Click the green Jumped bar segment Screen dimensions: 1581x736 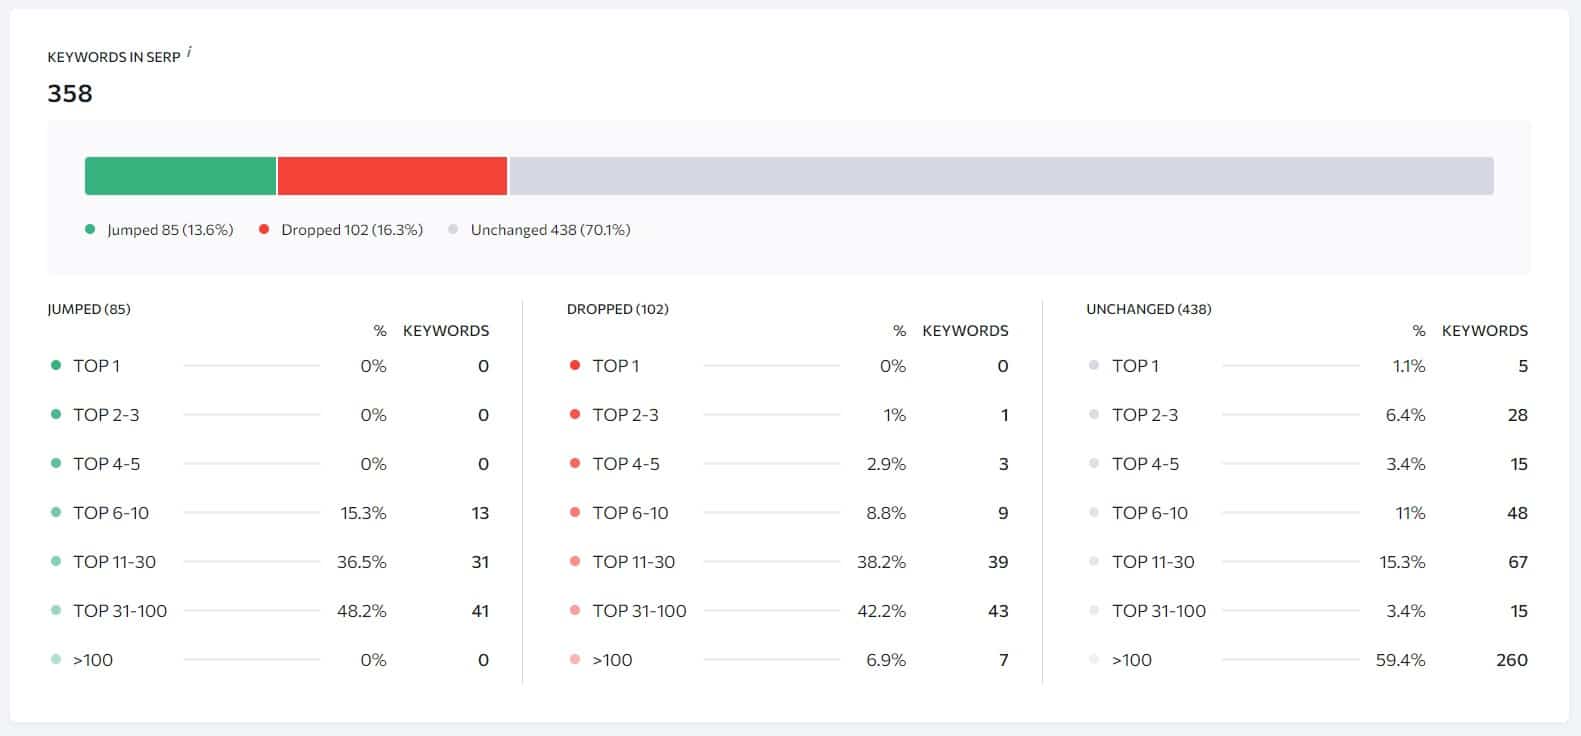pyautogui.click(x=180, y=176)
